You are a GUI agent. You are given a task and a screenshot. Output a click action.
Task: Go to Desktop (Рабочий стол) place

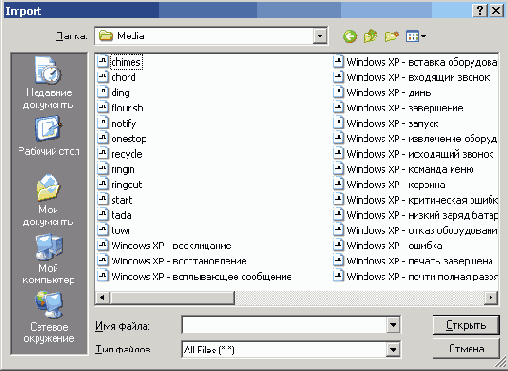[x=49, y=136]
